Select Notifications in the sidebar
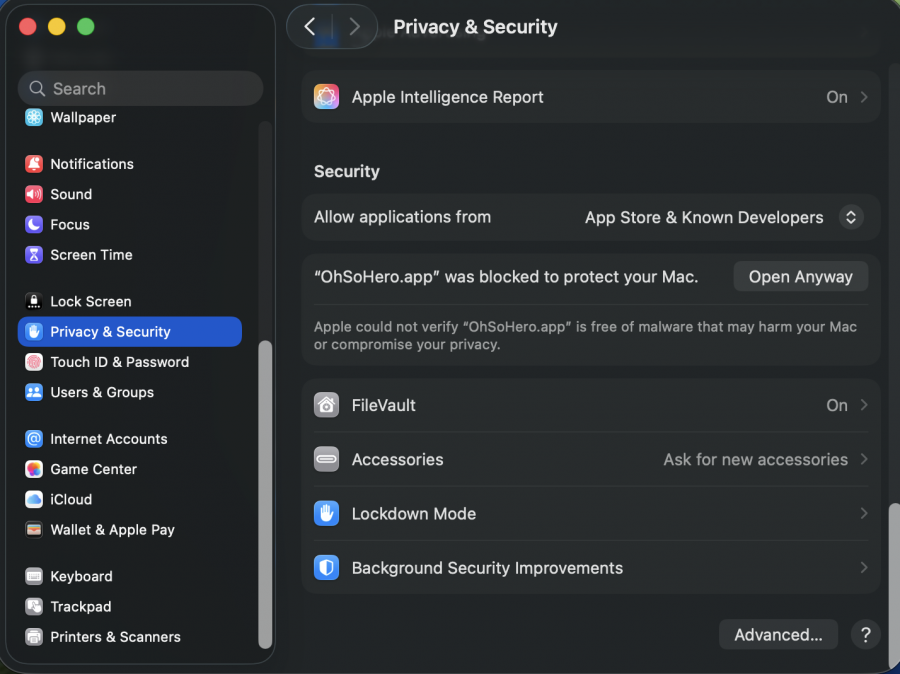This screenshot has width=900, height=674. coord(130,164)
